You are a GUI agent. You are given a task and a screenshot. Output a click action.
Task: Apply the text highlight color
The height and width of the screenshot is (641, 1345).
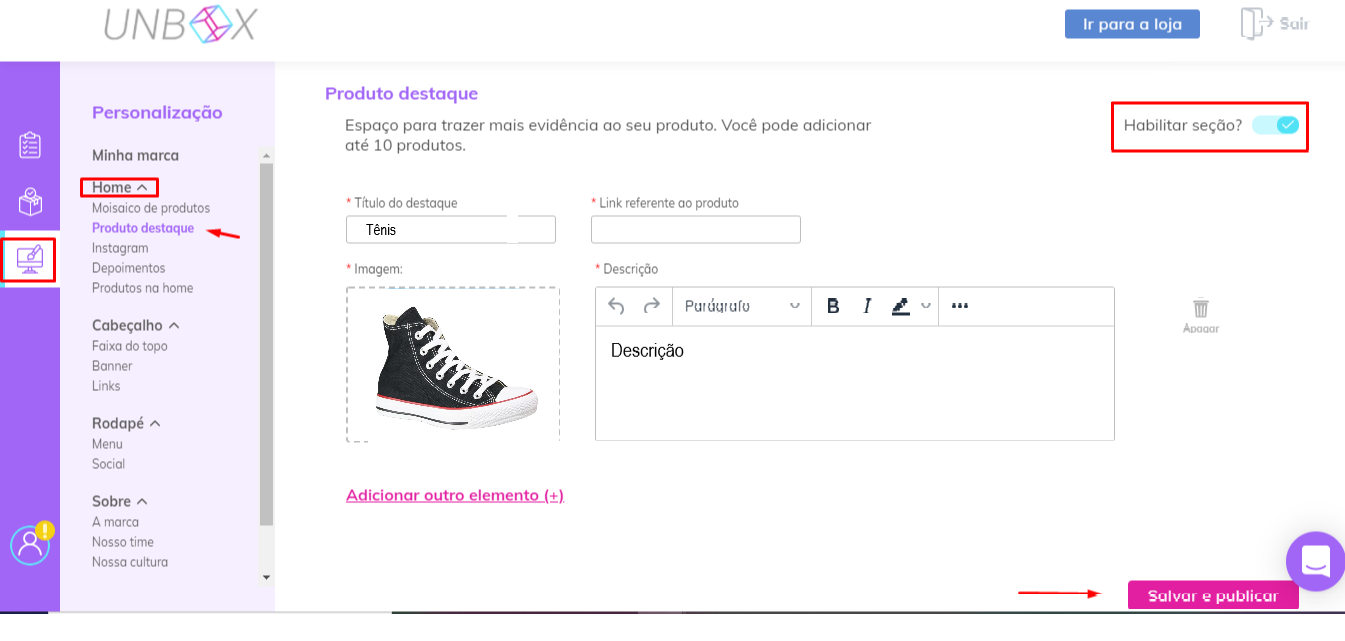(901, 306)
